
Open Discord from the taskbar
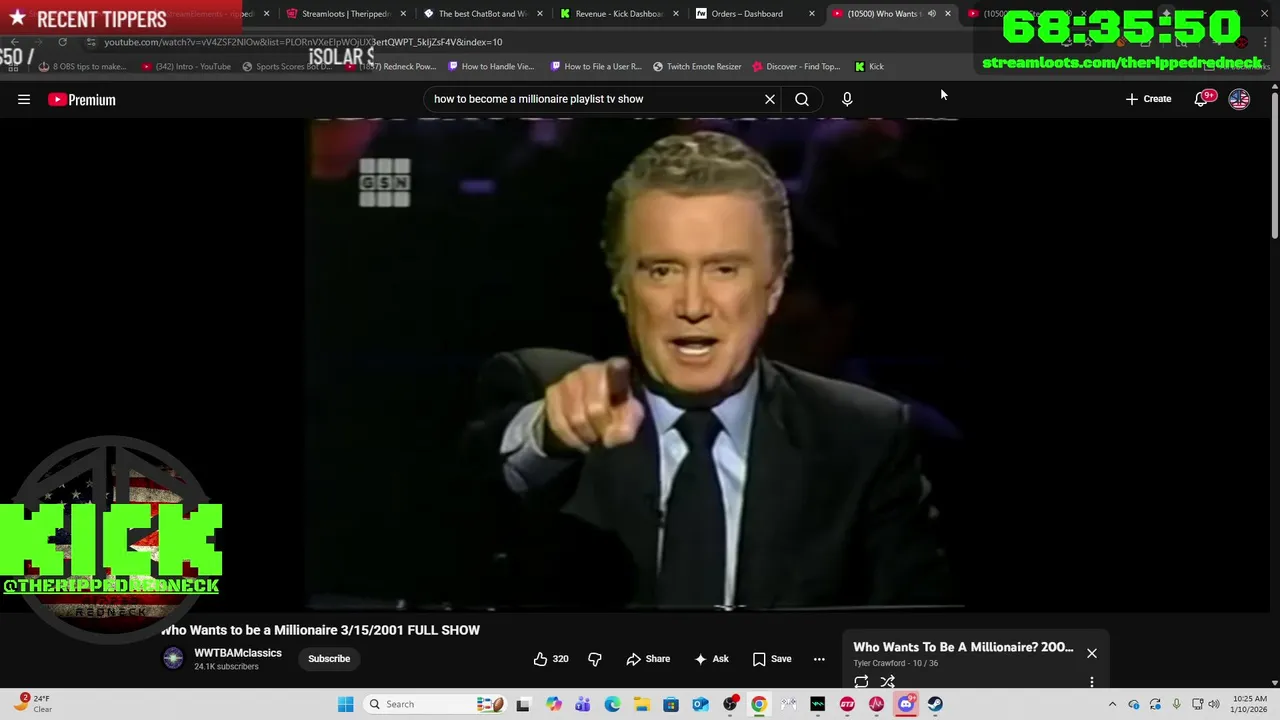pos(906,704)
